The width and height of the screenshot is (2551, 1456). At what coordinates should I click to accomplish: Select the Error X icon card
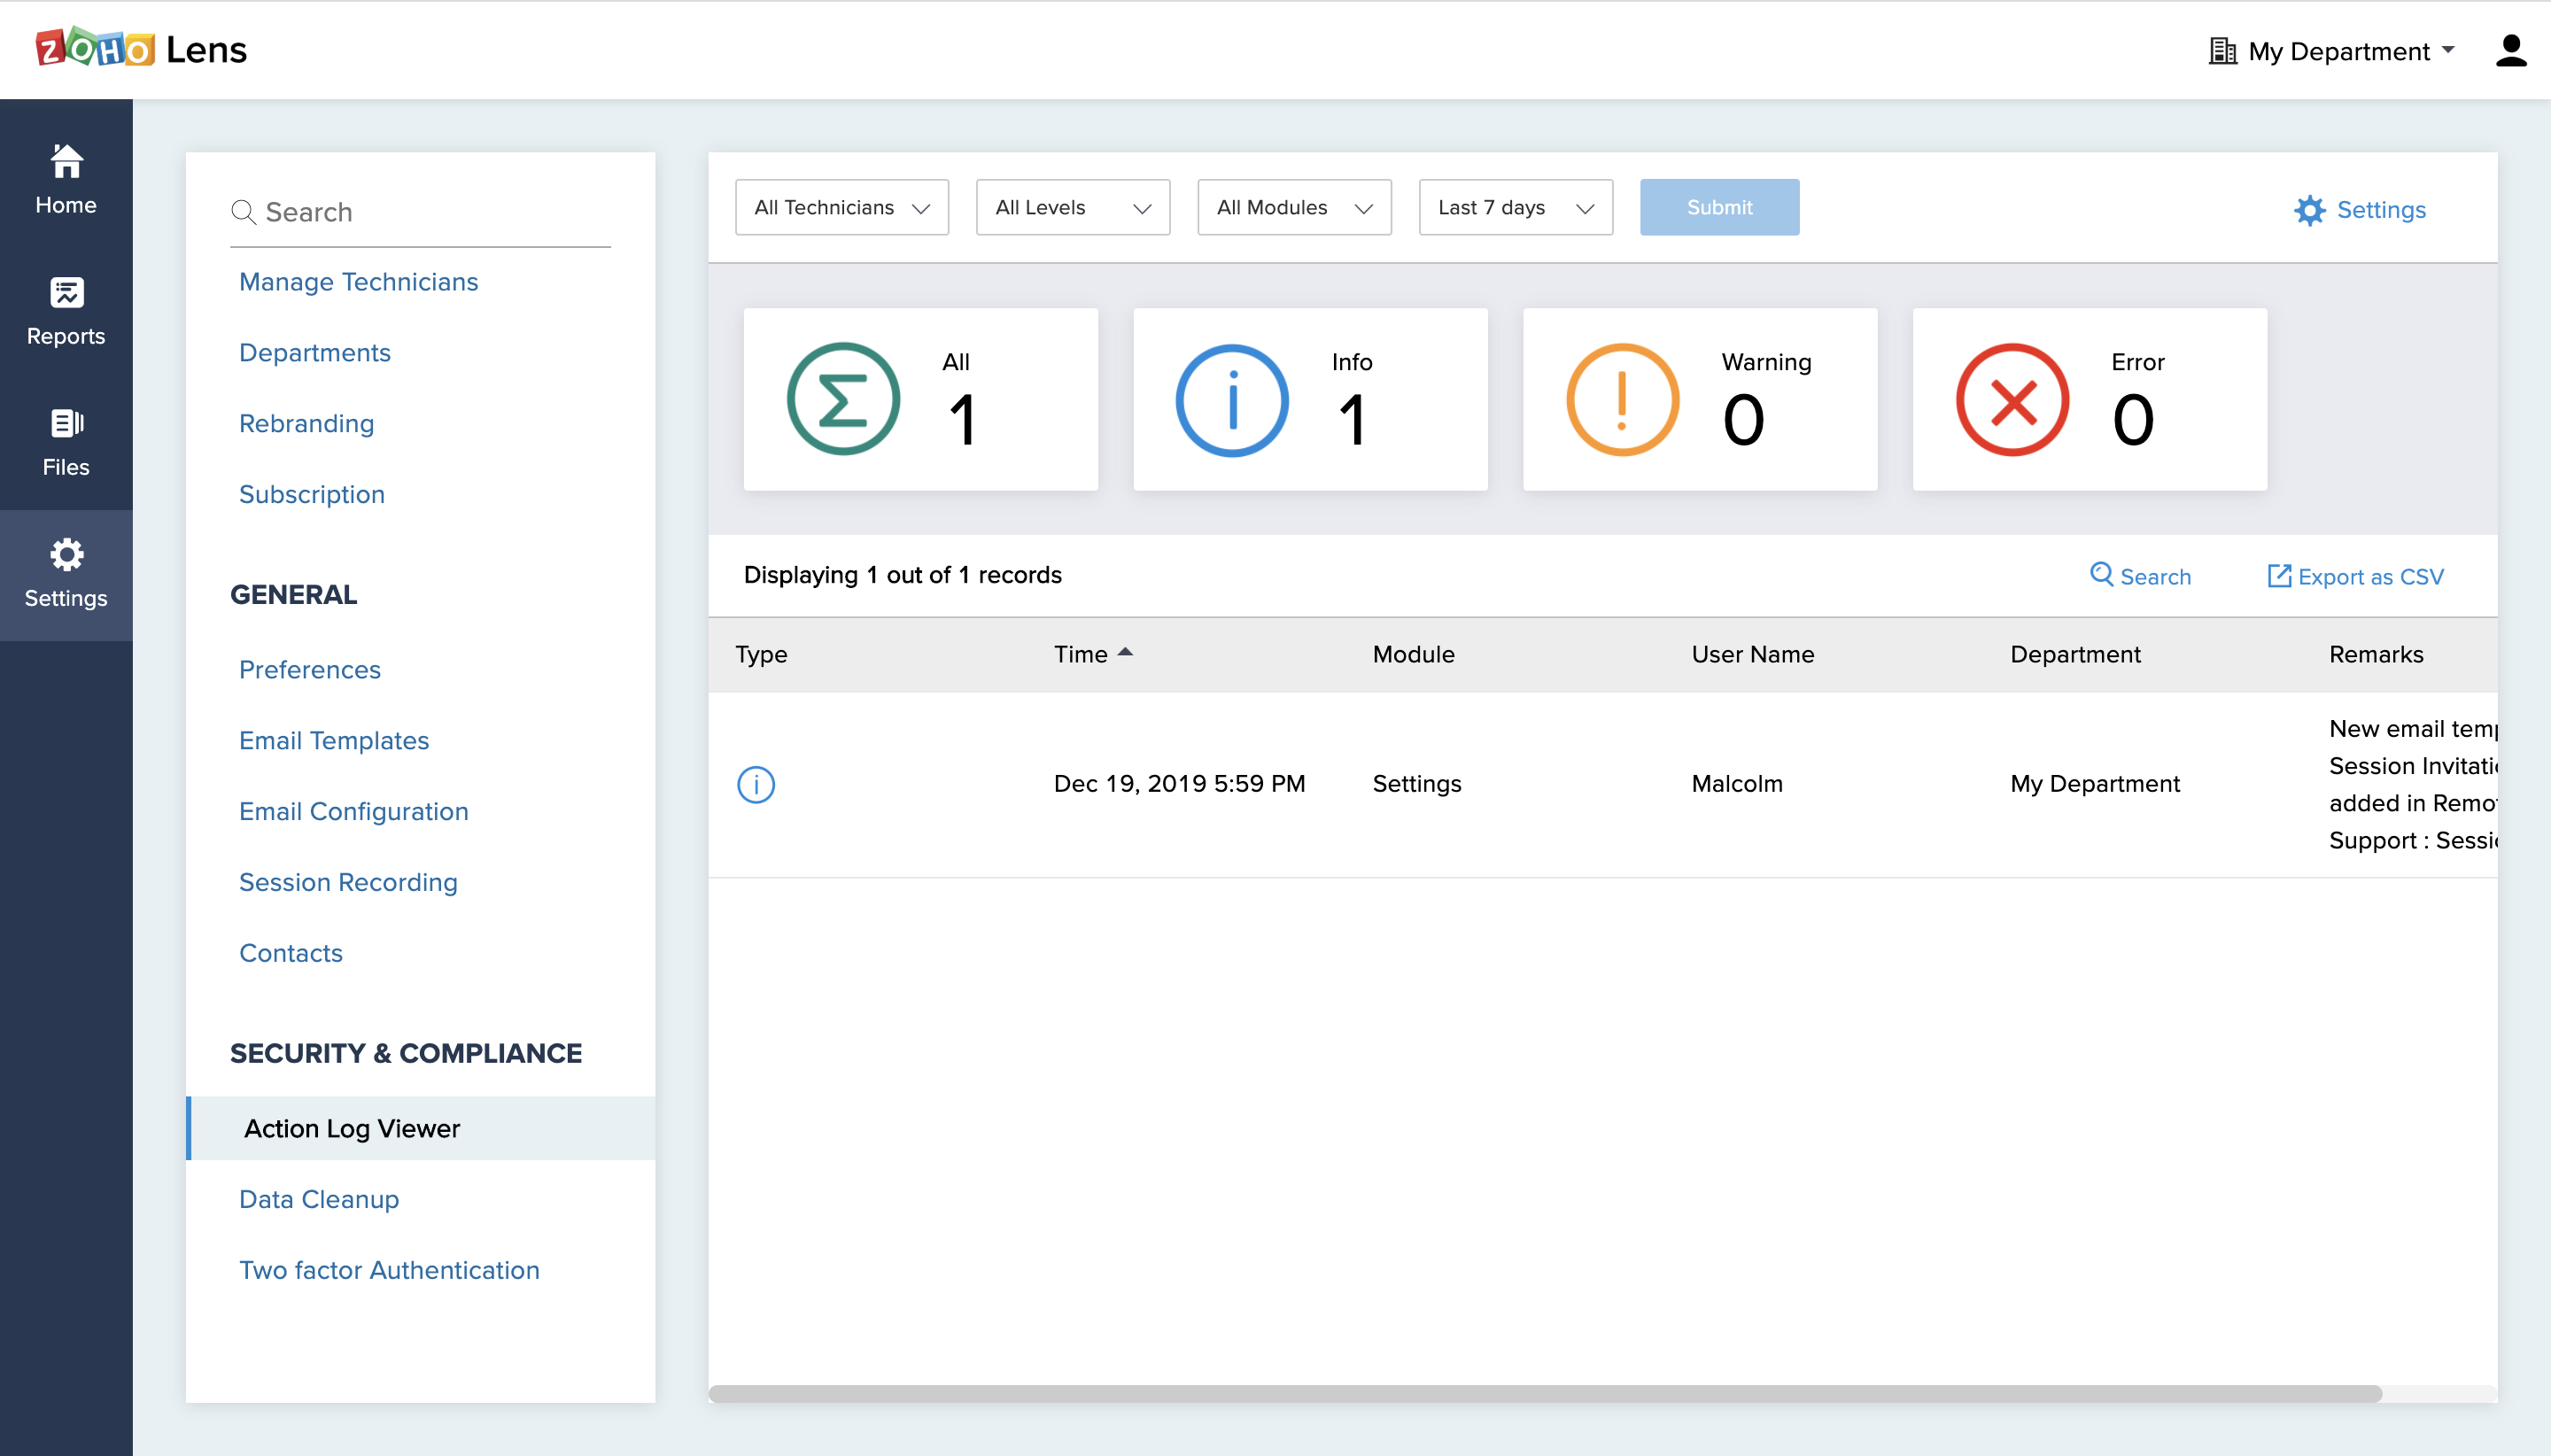click(2011, 400)
